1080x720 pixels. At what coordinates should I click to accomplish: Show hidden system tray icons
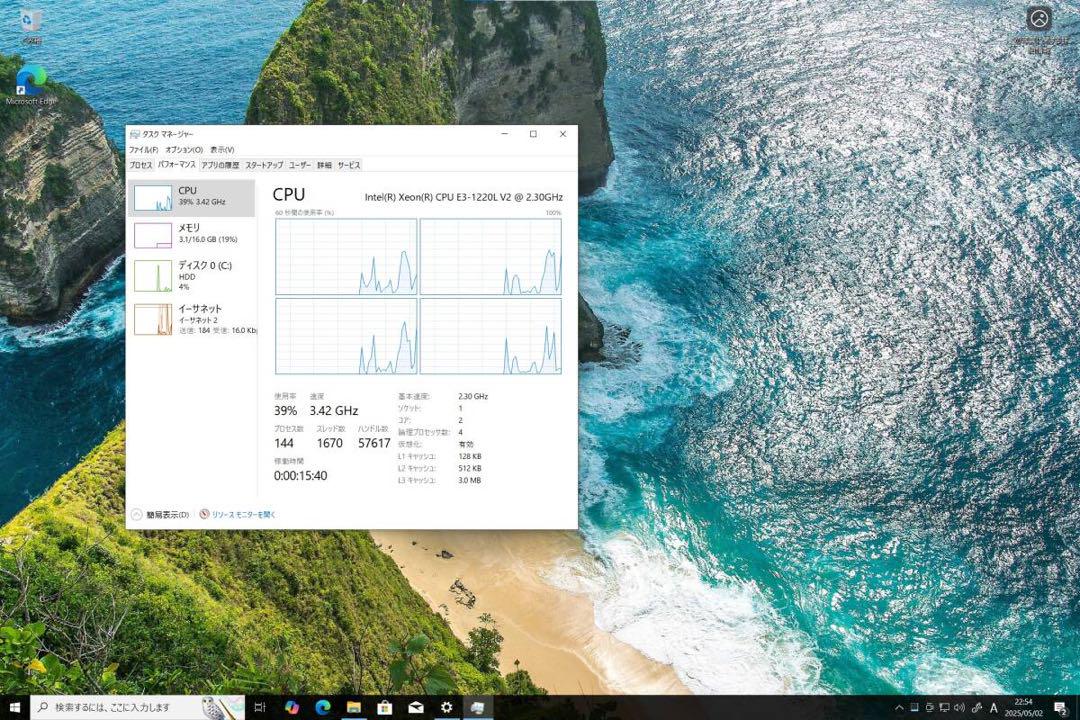pyautogui.click(x=899, y=708)
